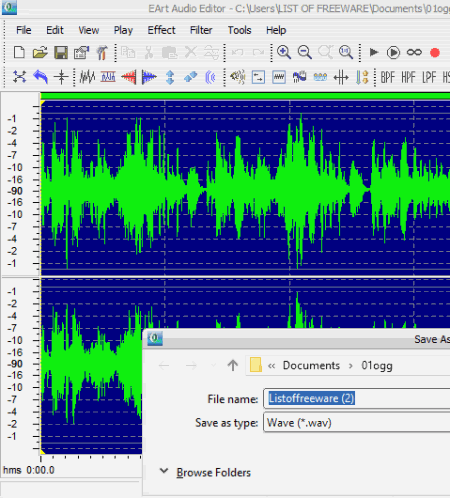Apply the LPF low-pass filter
This screenshot has width=450, height=498.
pos(429,77)
